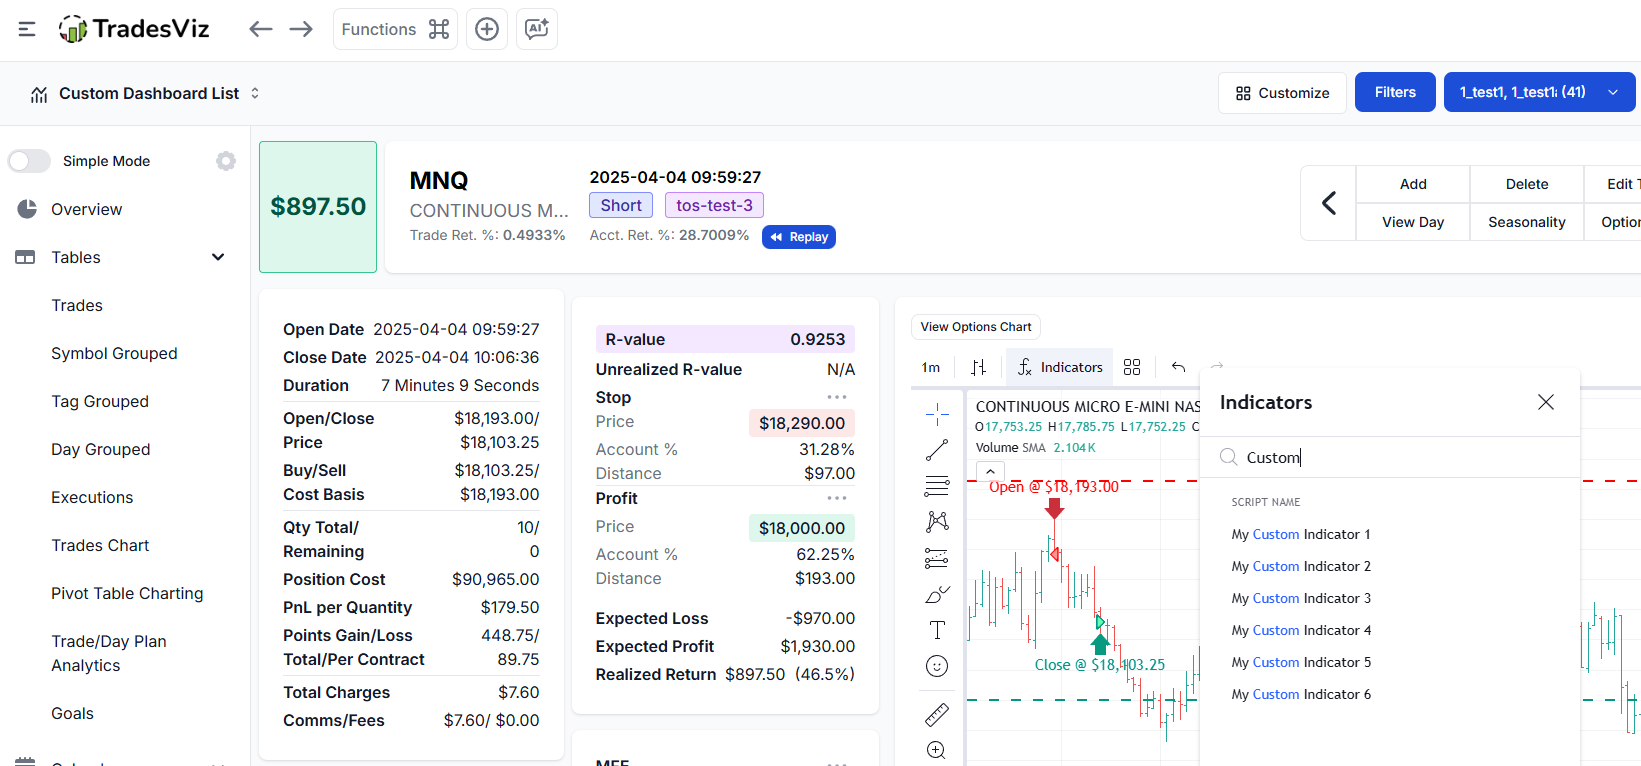1641x766 pixels.
Task: Select the ruler measure tool
Action: (x=937, y=714)
